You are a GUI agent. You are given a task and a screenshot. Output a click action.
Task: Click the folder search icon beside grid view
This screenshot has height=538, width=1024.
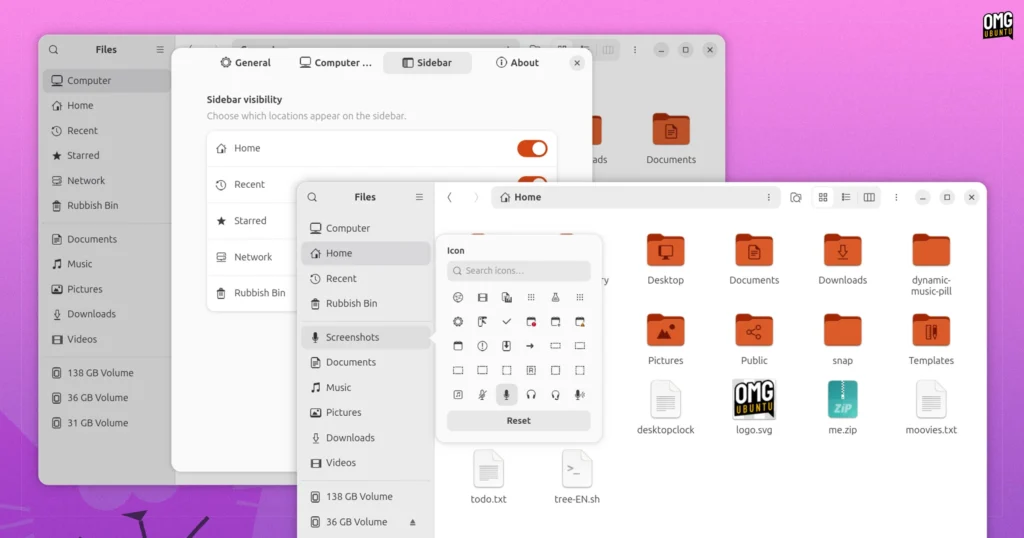tap(795, 197)
